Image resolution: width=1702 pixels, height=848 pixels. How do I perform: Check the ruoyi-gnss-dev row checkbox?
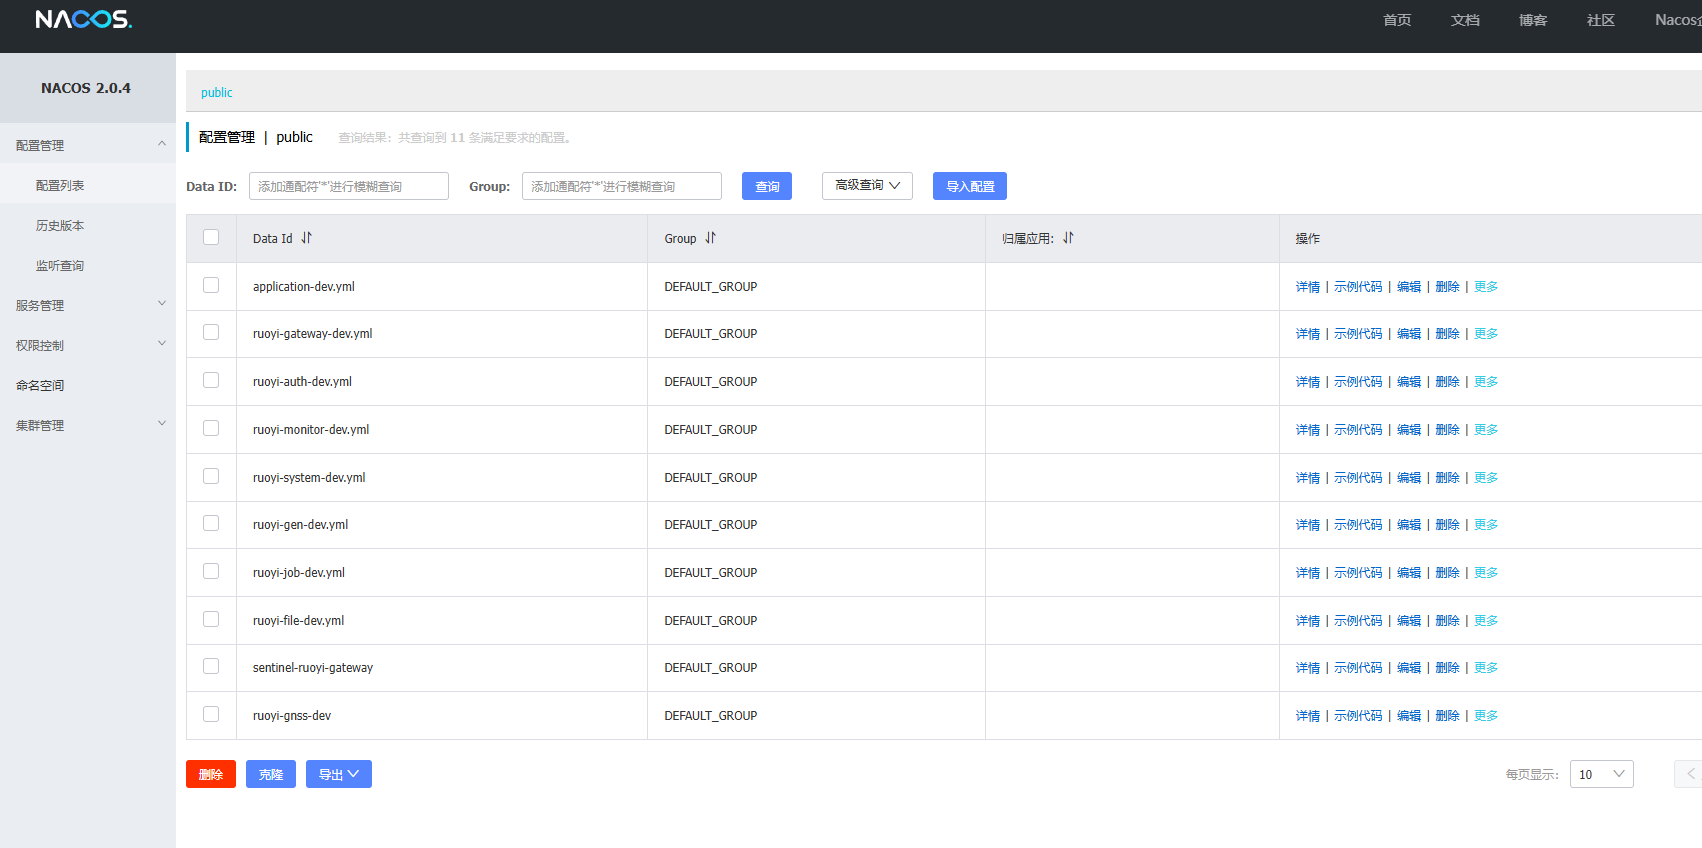pos(211,714)
